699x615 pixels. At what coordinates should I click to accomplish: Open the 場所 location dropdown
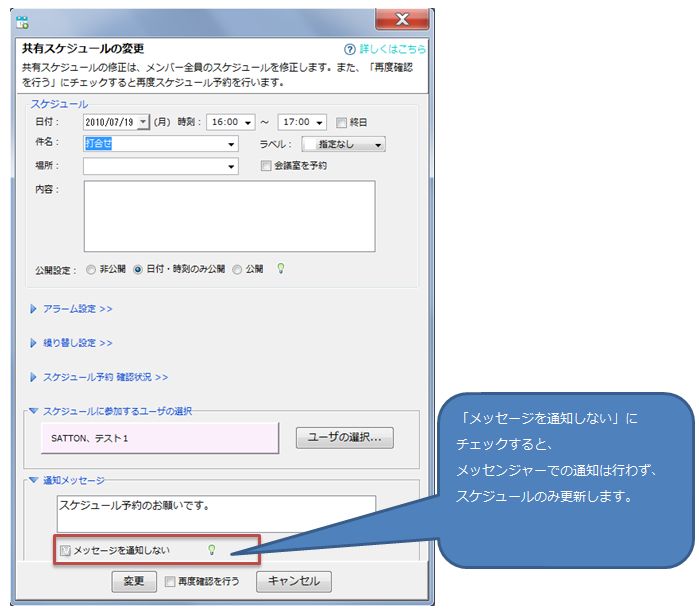coord(231,166)
